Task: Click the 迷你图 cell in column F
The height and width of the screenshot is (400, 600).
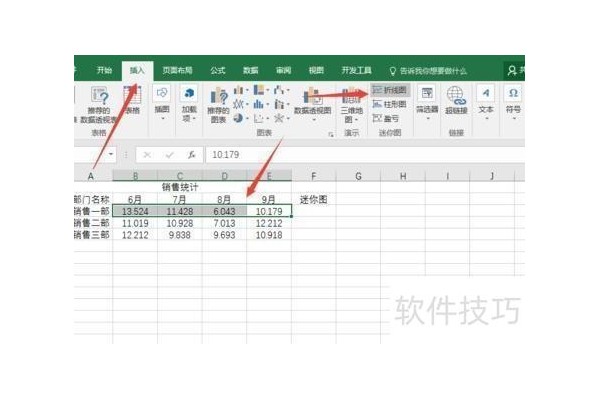Action: coord(314,199)
